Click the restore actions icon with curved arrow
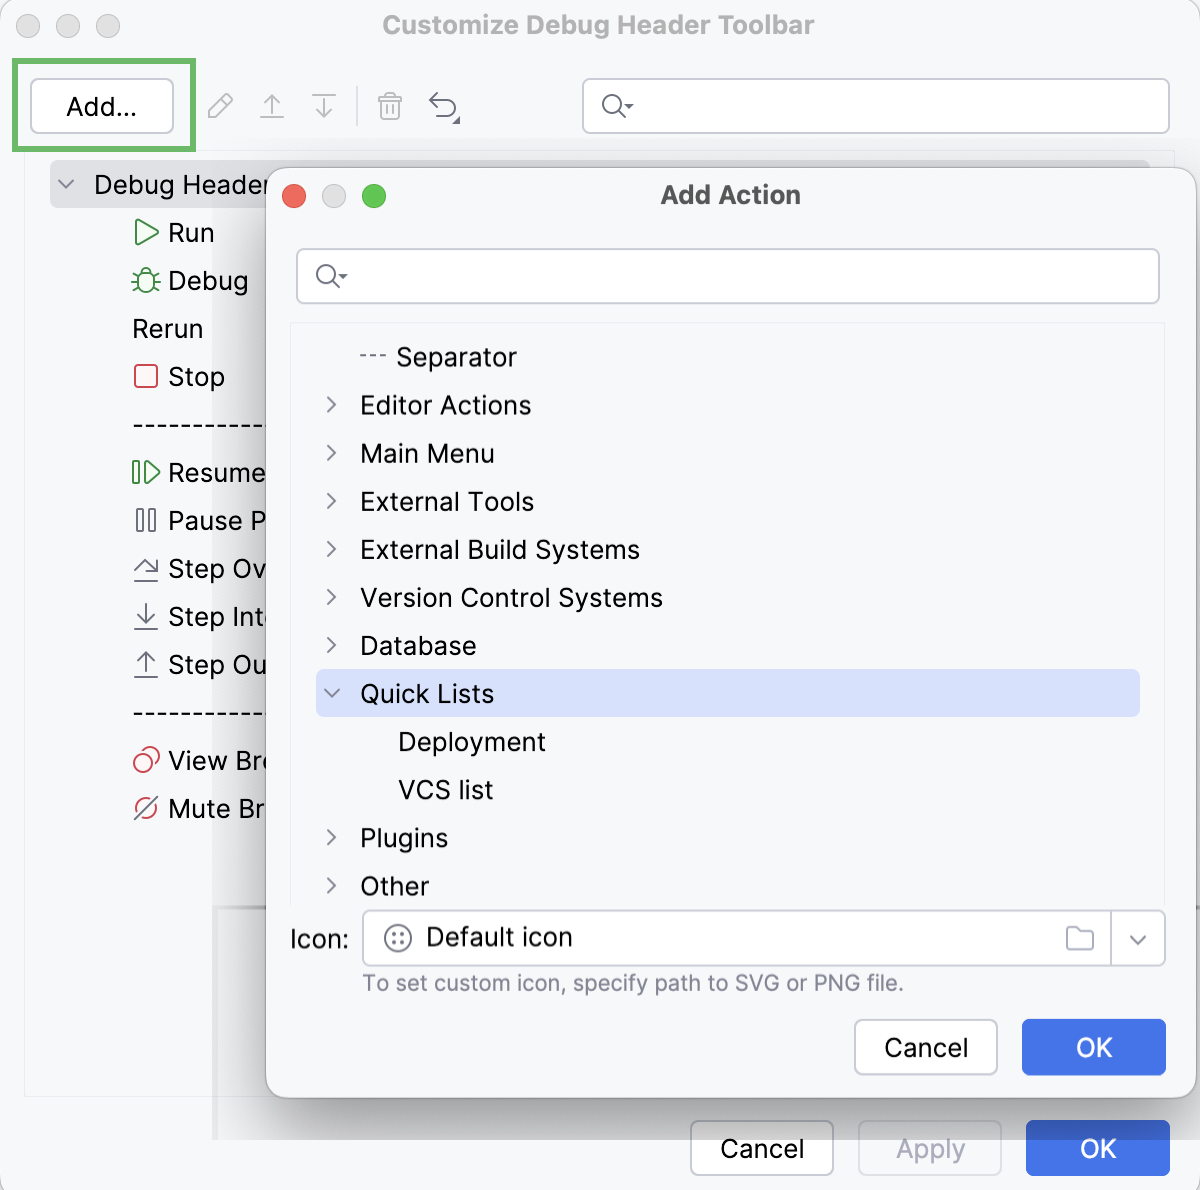The width and height of the screenshot is (1200, 1190). pos(442,106)
